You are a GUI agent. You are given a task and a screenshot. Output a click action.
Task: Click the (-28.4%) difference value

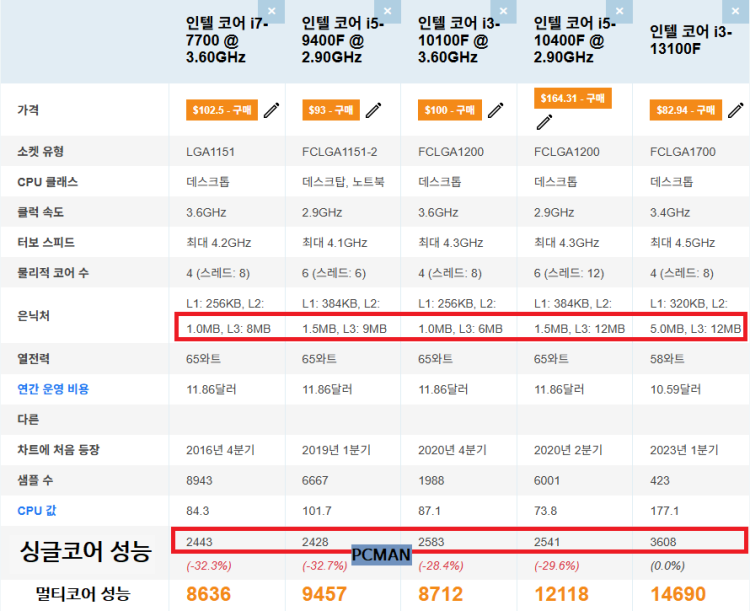tap(441, 566)
